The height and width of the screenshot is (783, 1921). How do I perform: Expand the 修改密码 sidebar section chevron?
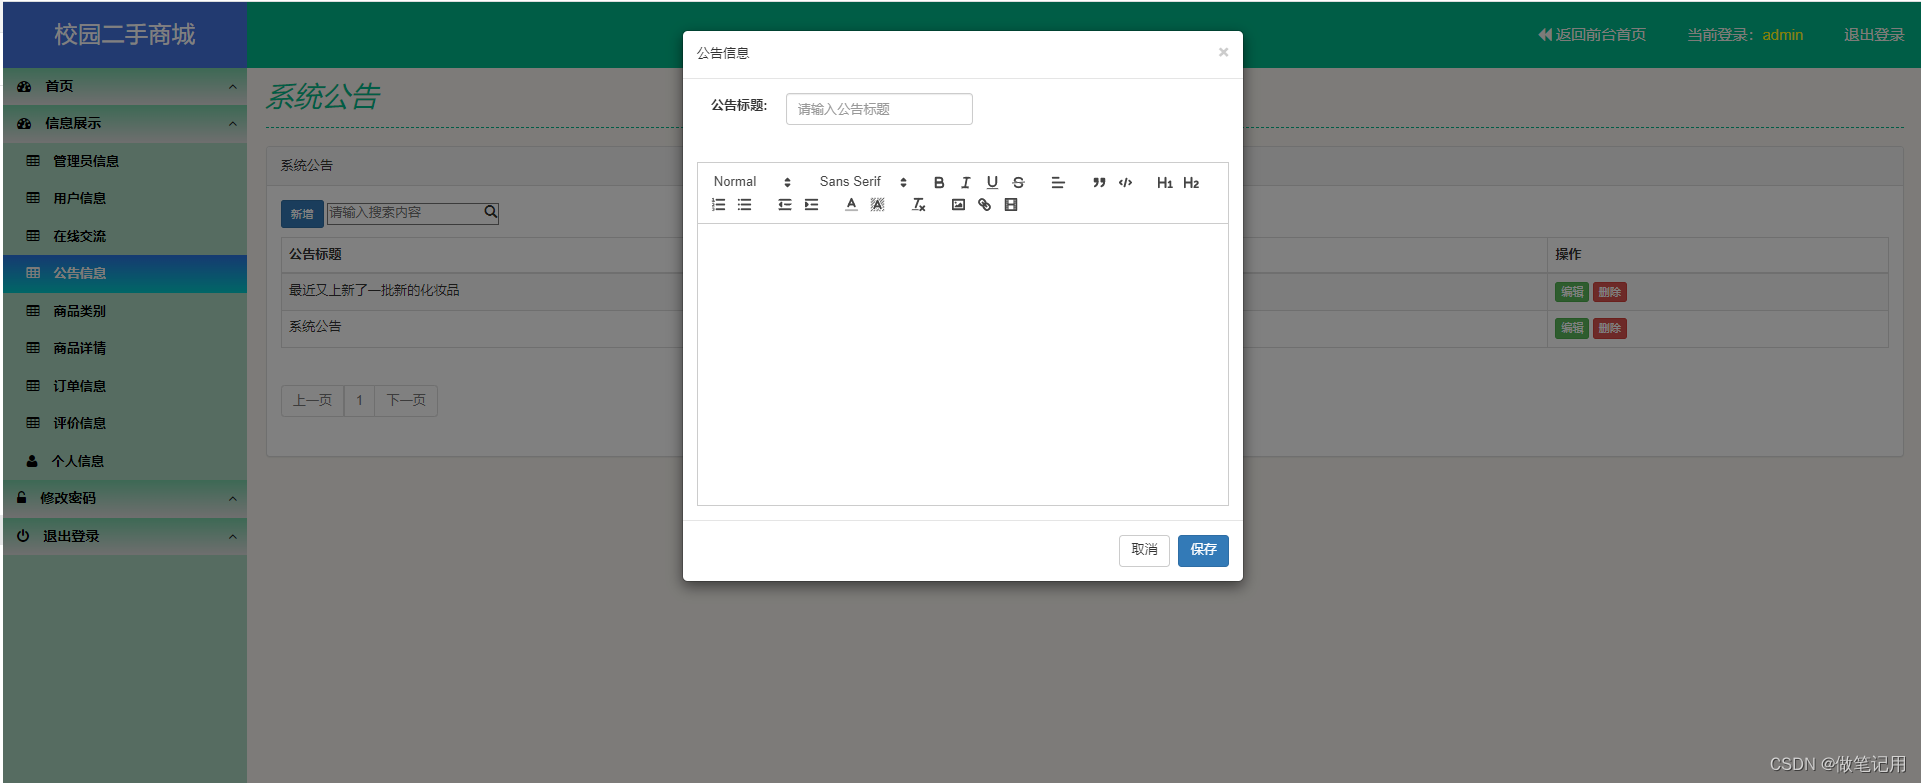(232, 499)
